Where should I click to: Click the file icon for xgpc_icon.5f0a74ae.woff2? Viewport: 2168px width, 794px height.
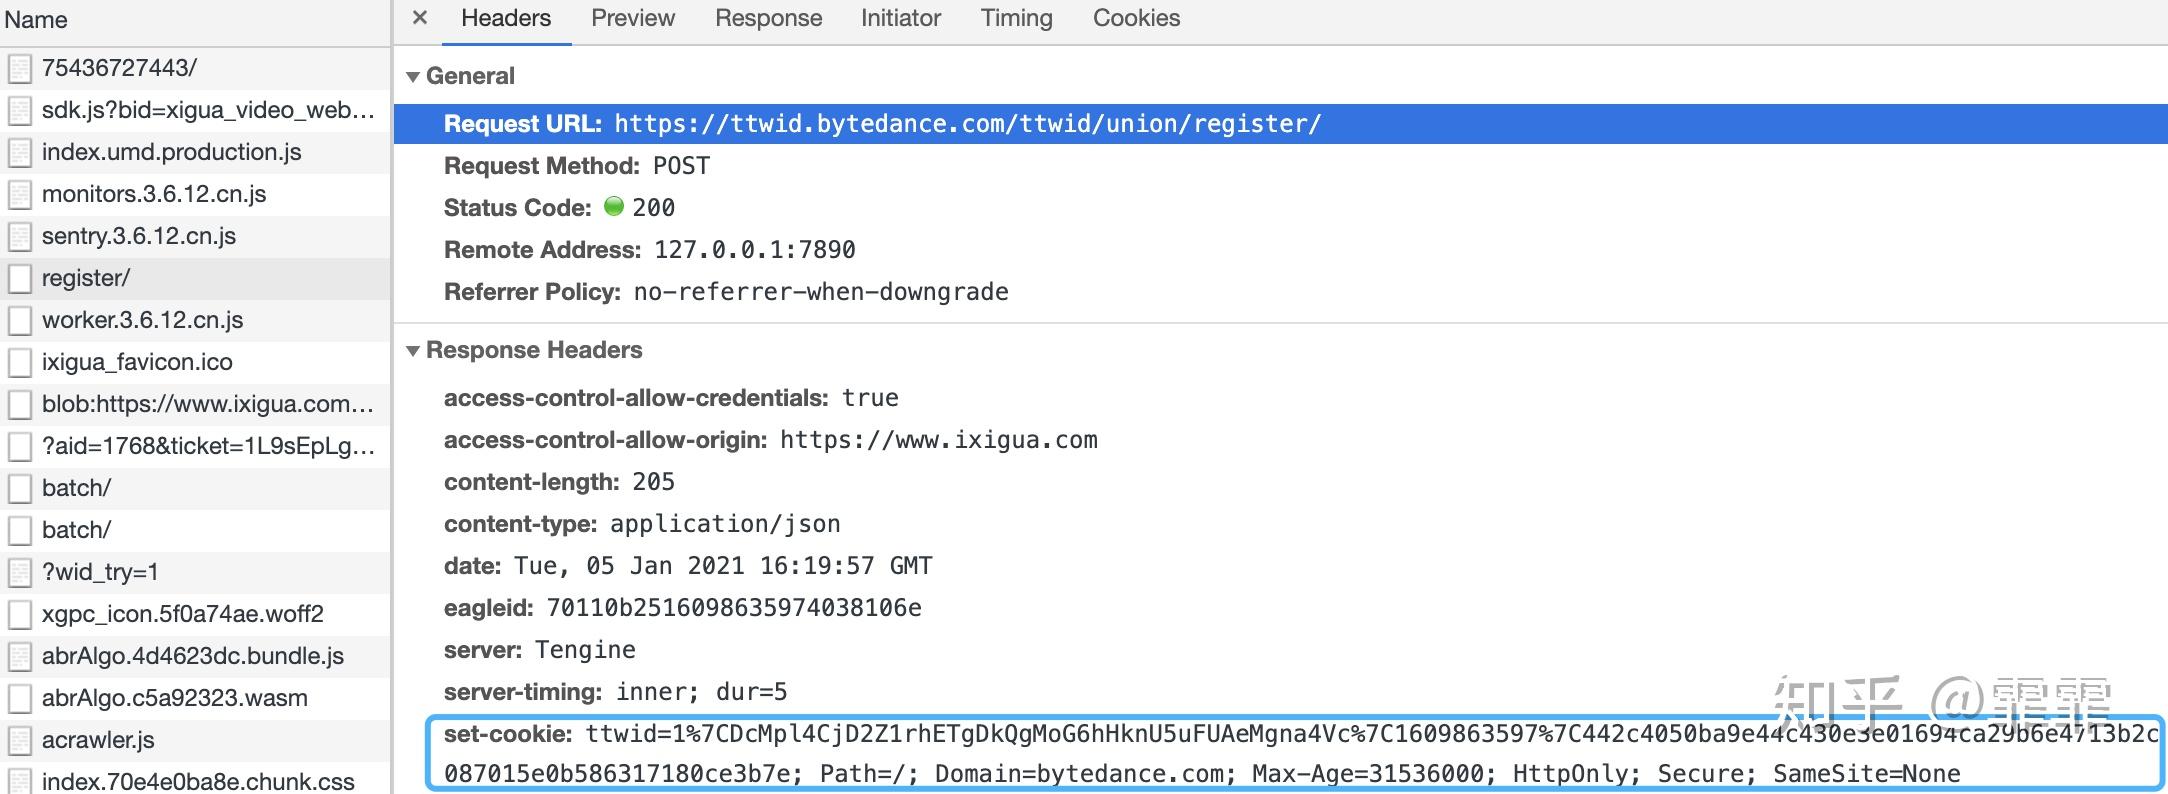(x=20, y=614)
